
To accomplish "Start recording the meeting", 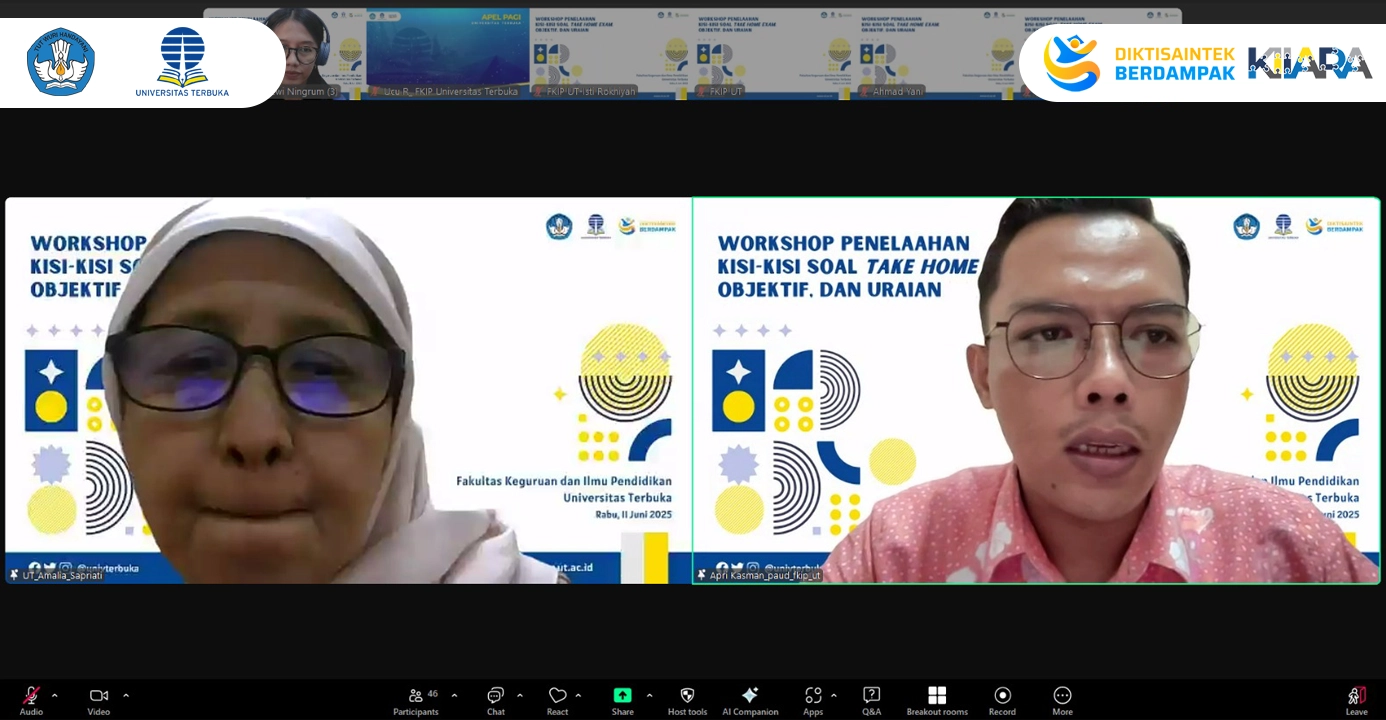I will point(1002,698).
